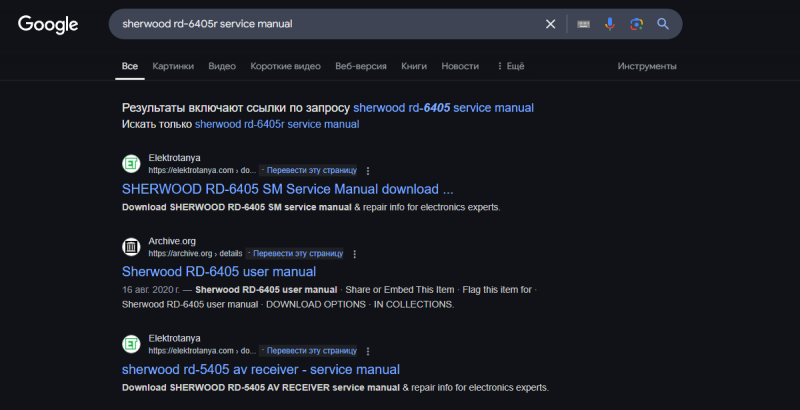
Task: Expand the Ещё more tabs menu
Action: tap(510, 66)
